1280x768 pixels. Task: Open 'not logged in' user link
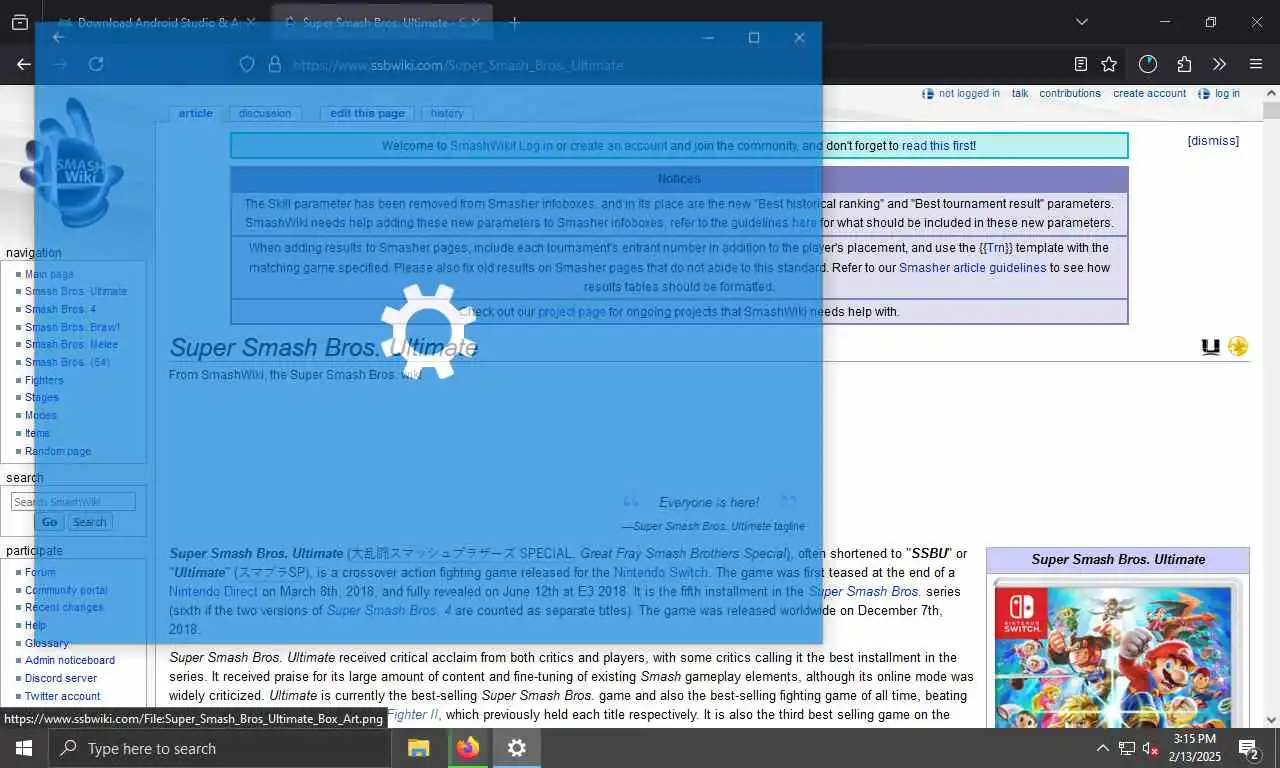point(969,93)
